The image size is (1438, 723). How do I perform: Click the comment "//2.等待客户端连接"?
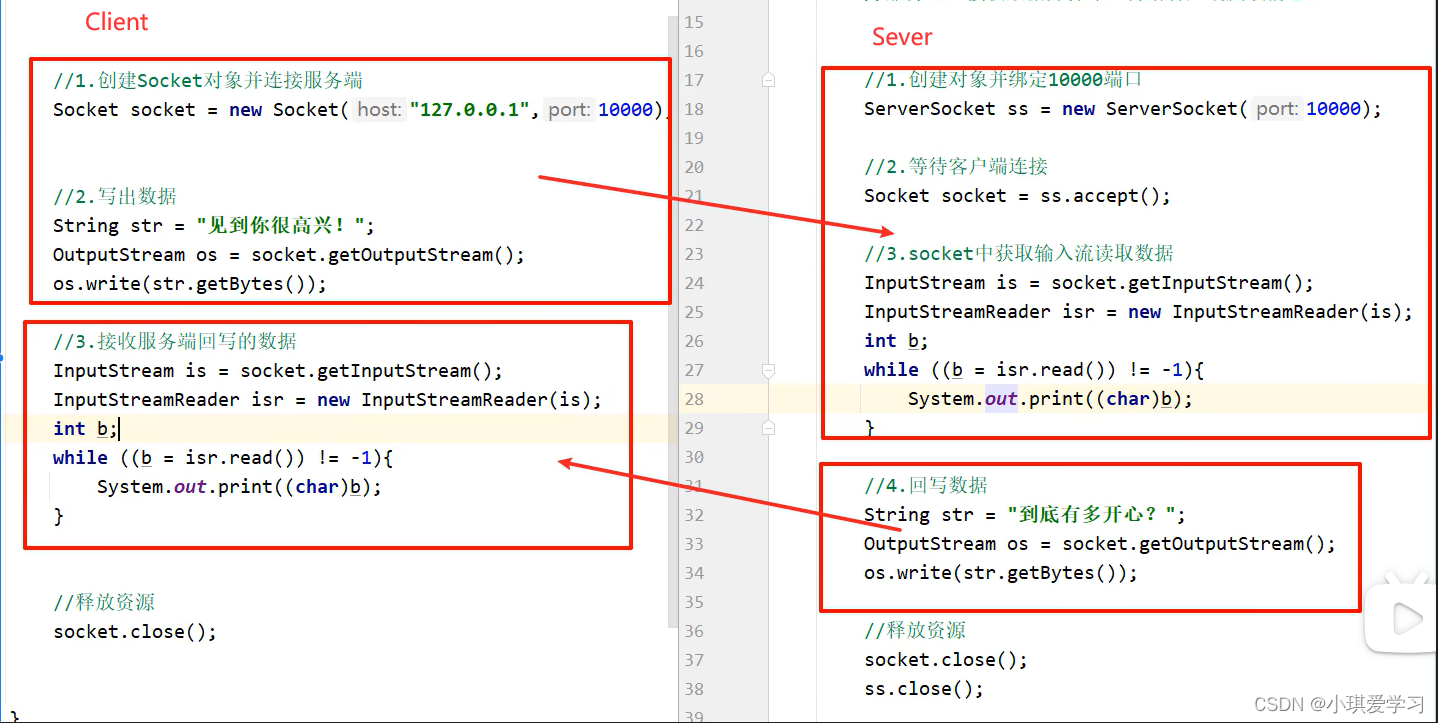point(956,167)
